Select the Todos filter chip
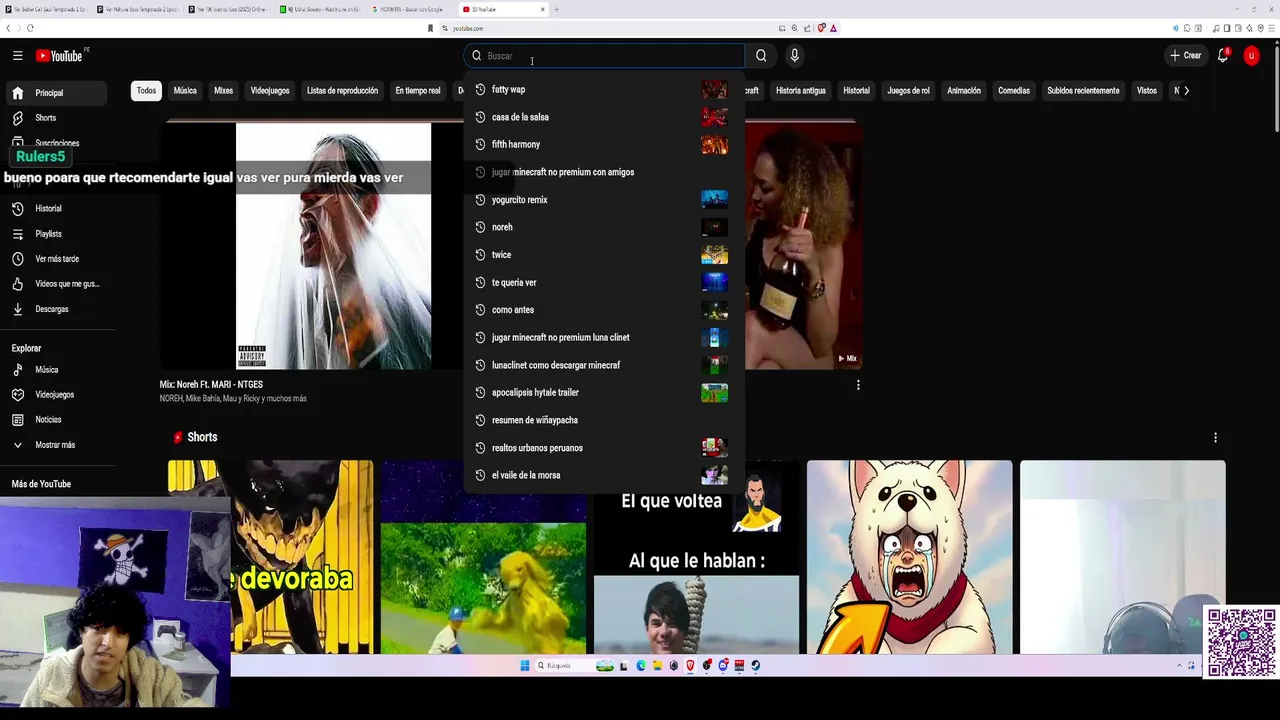 [x=146, y=91]
